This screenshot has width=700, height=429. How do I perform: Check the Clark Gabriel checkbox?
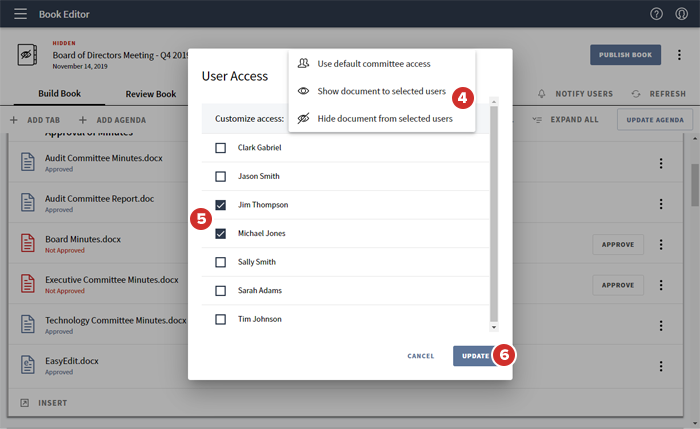click(x=221, y=148)
